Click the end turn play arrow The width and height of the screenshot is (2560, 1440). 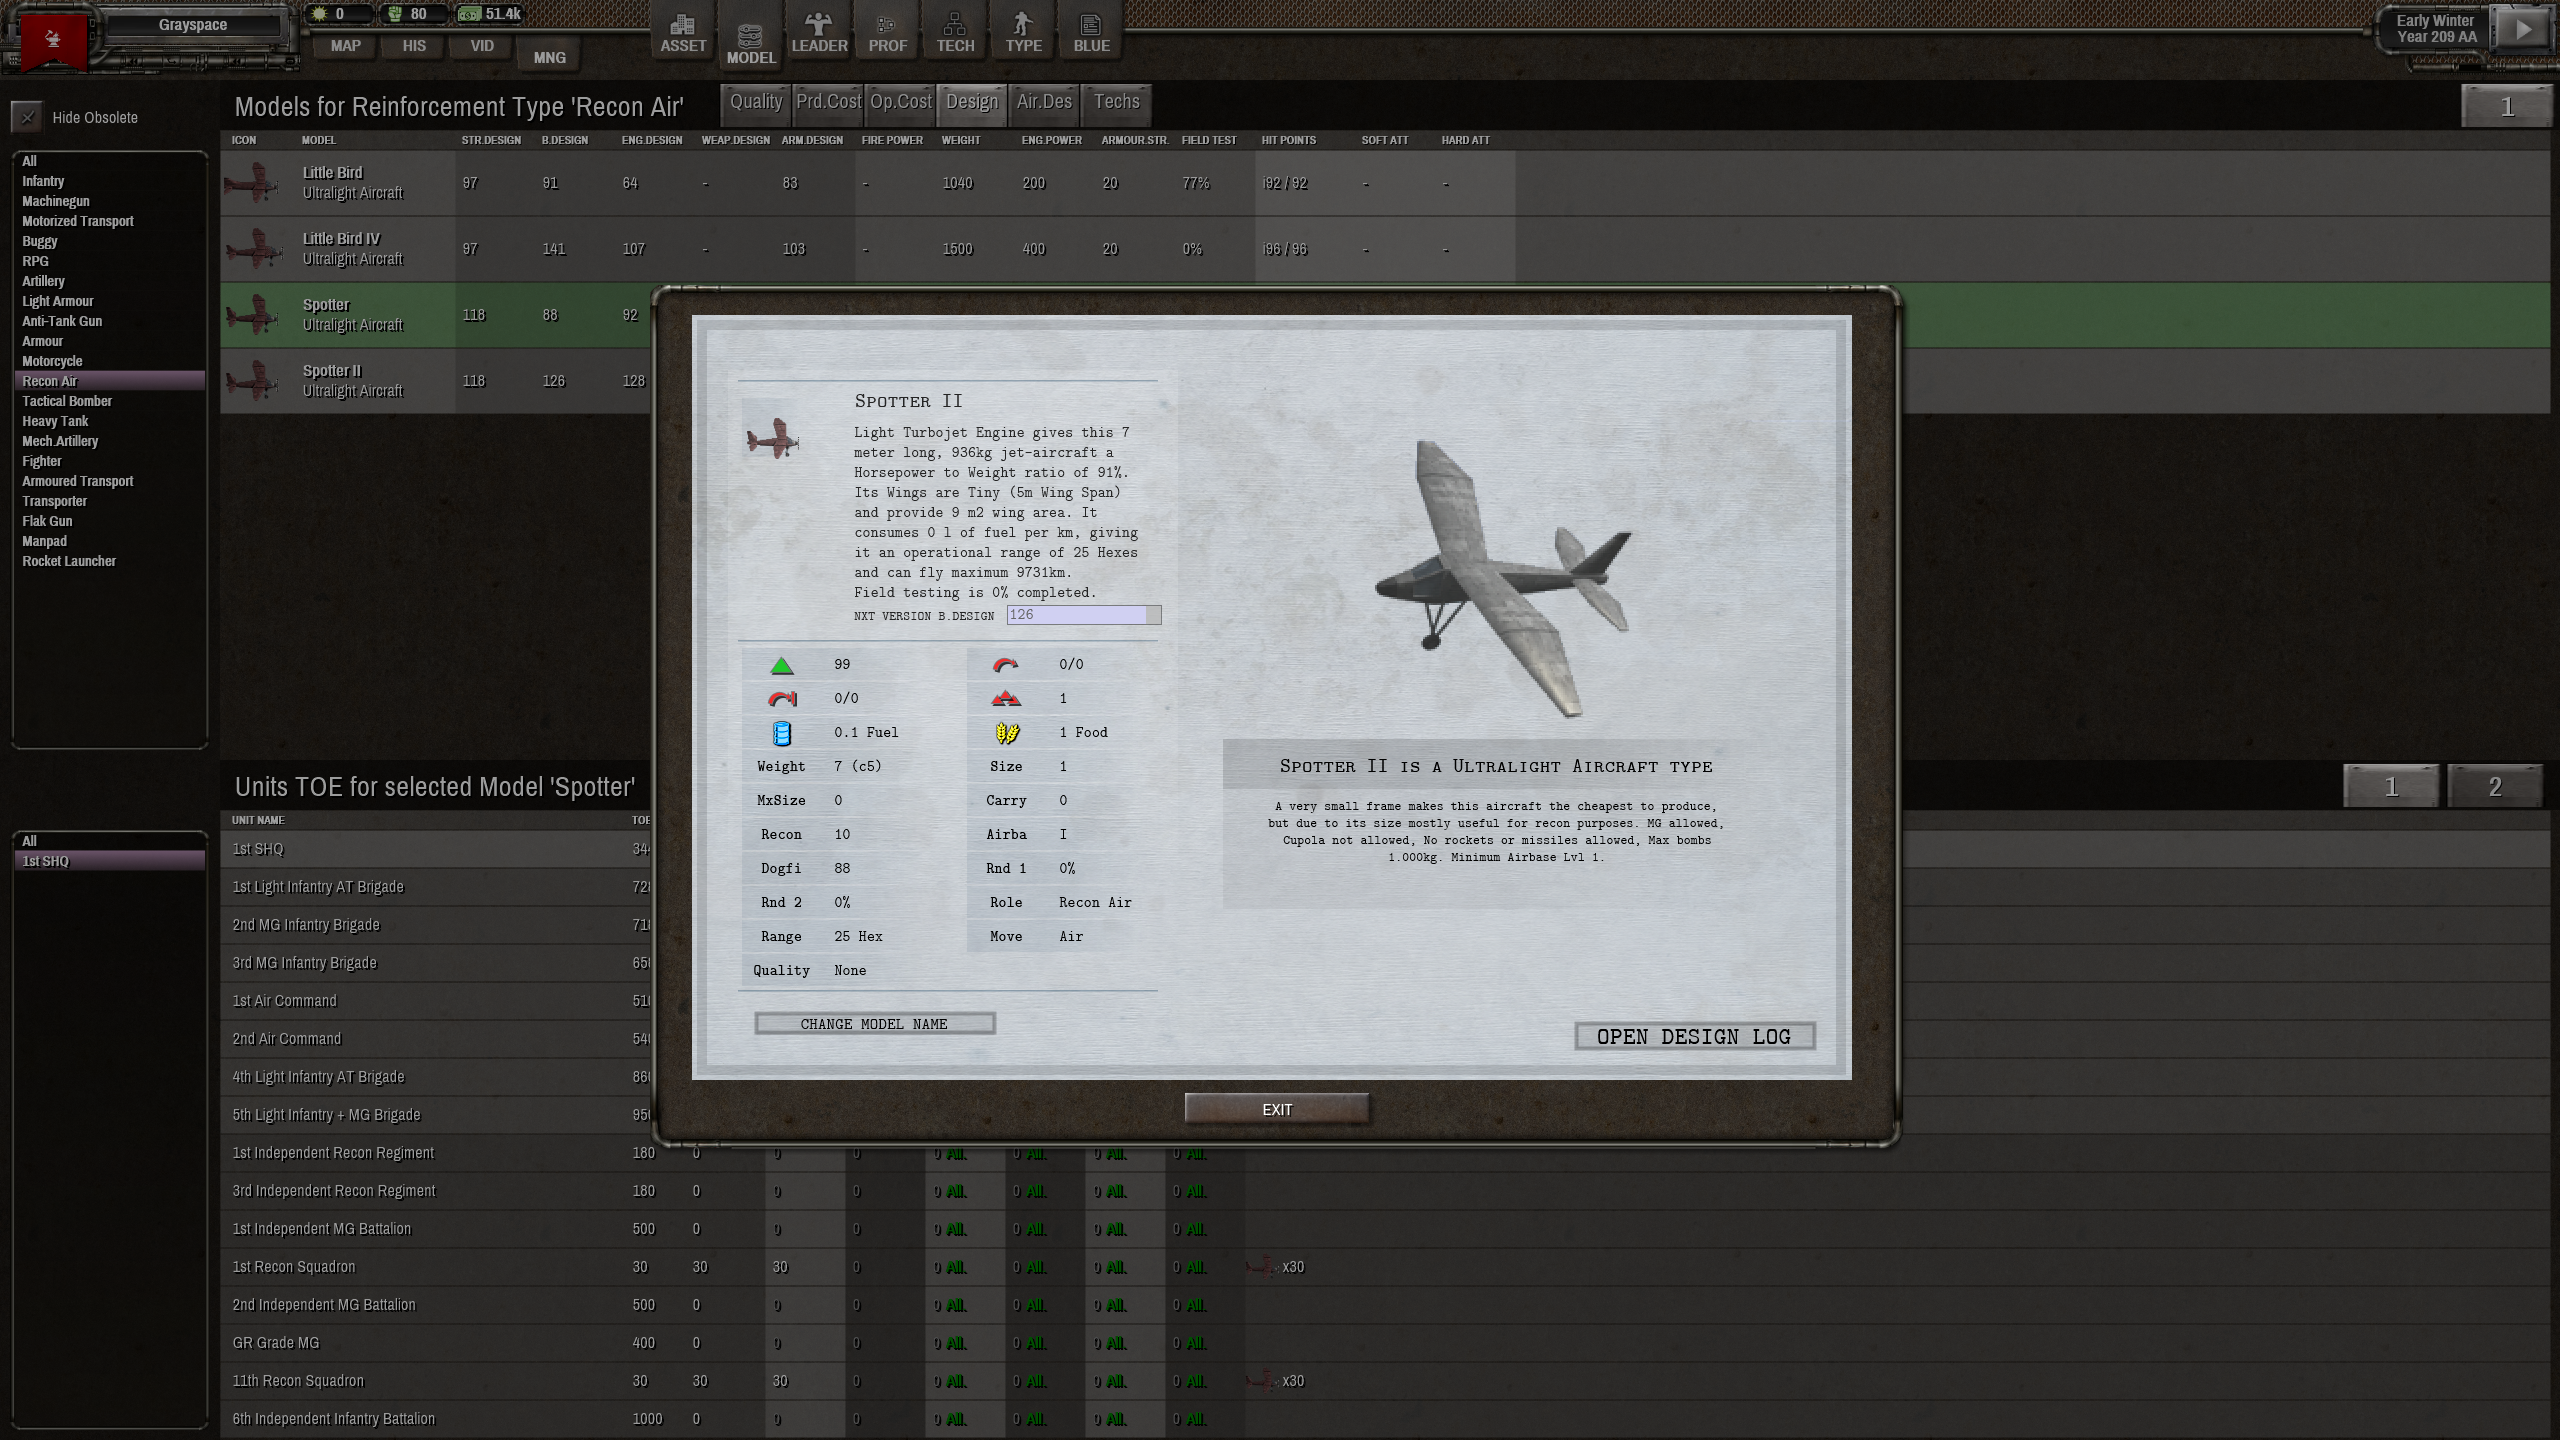(2523, 30)
